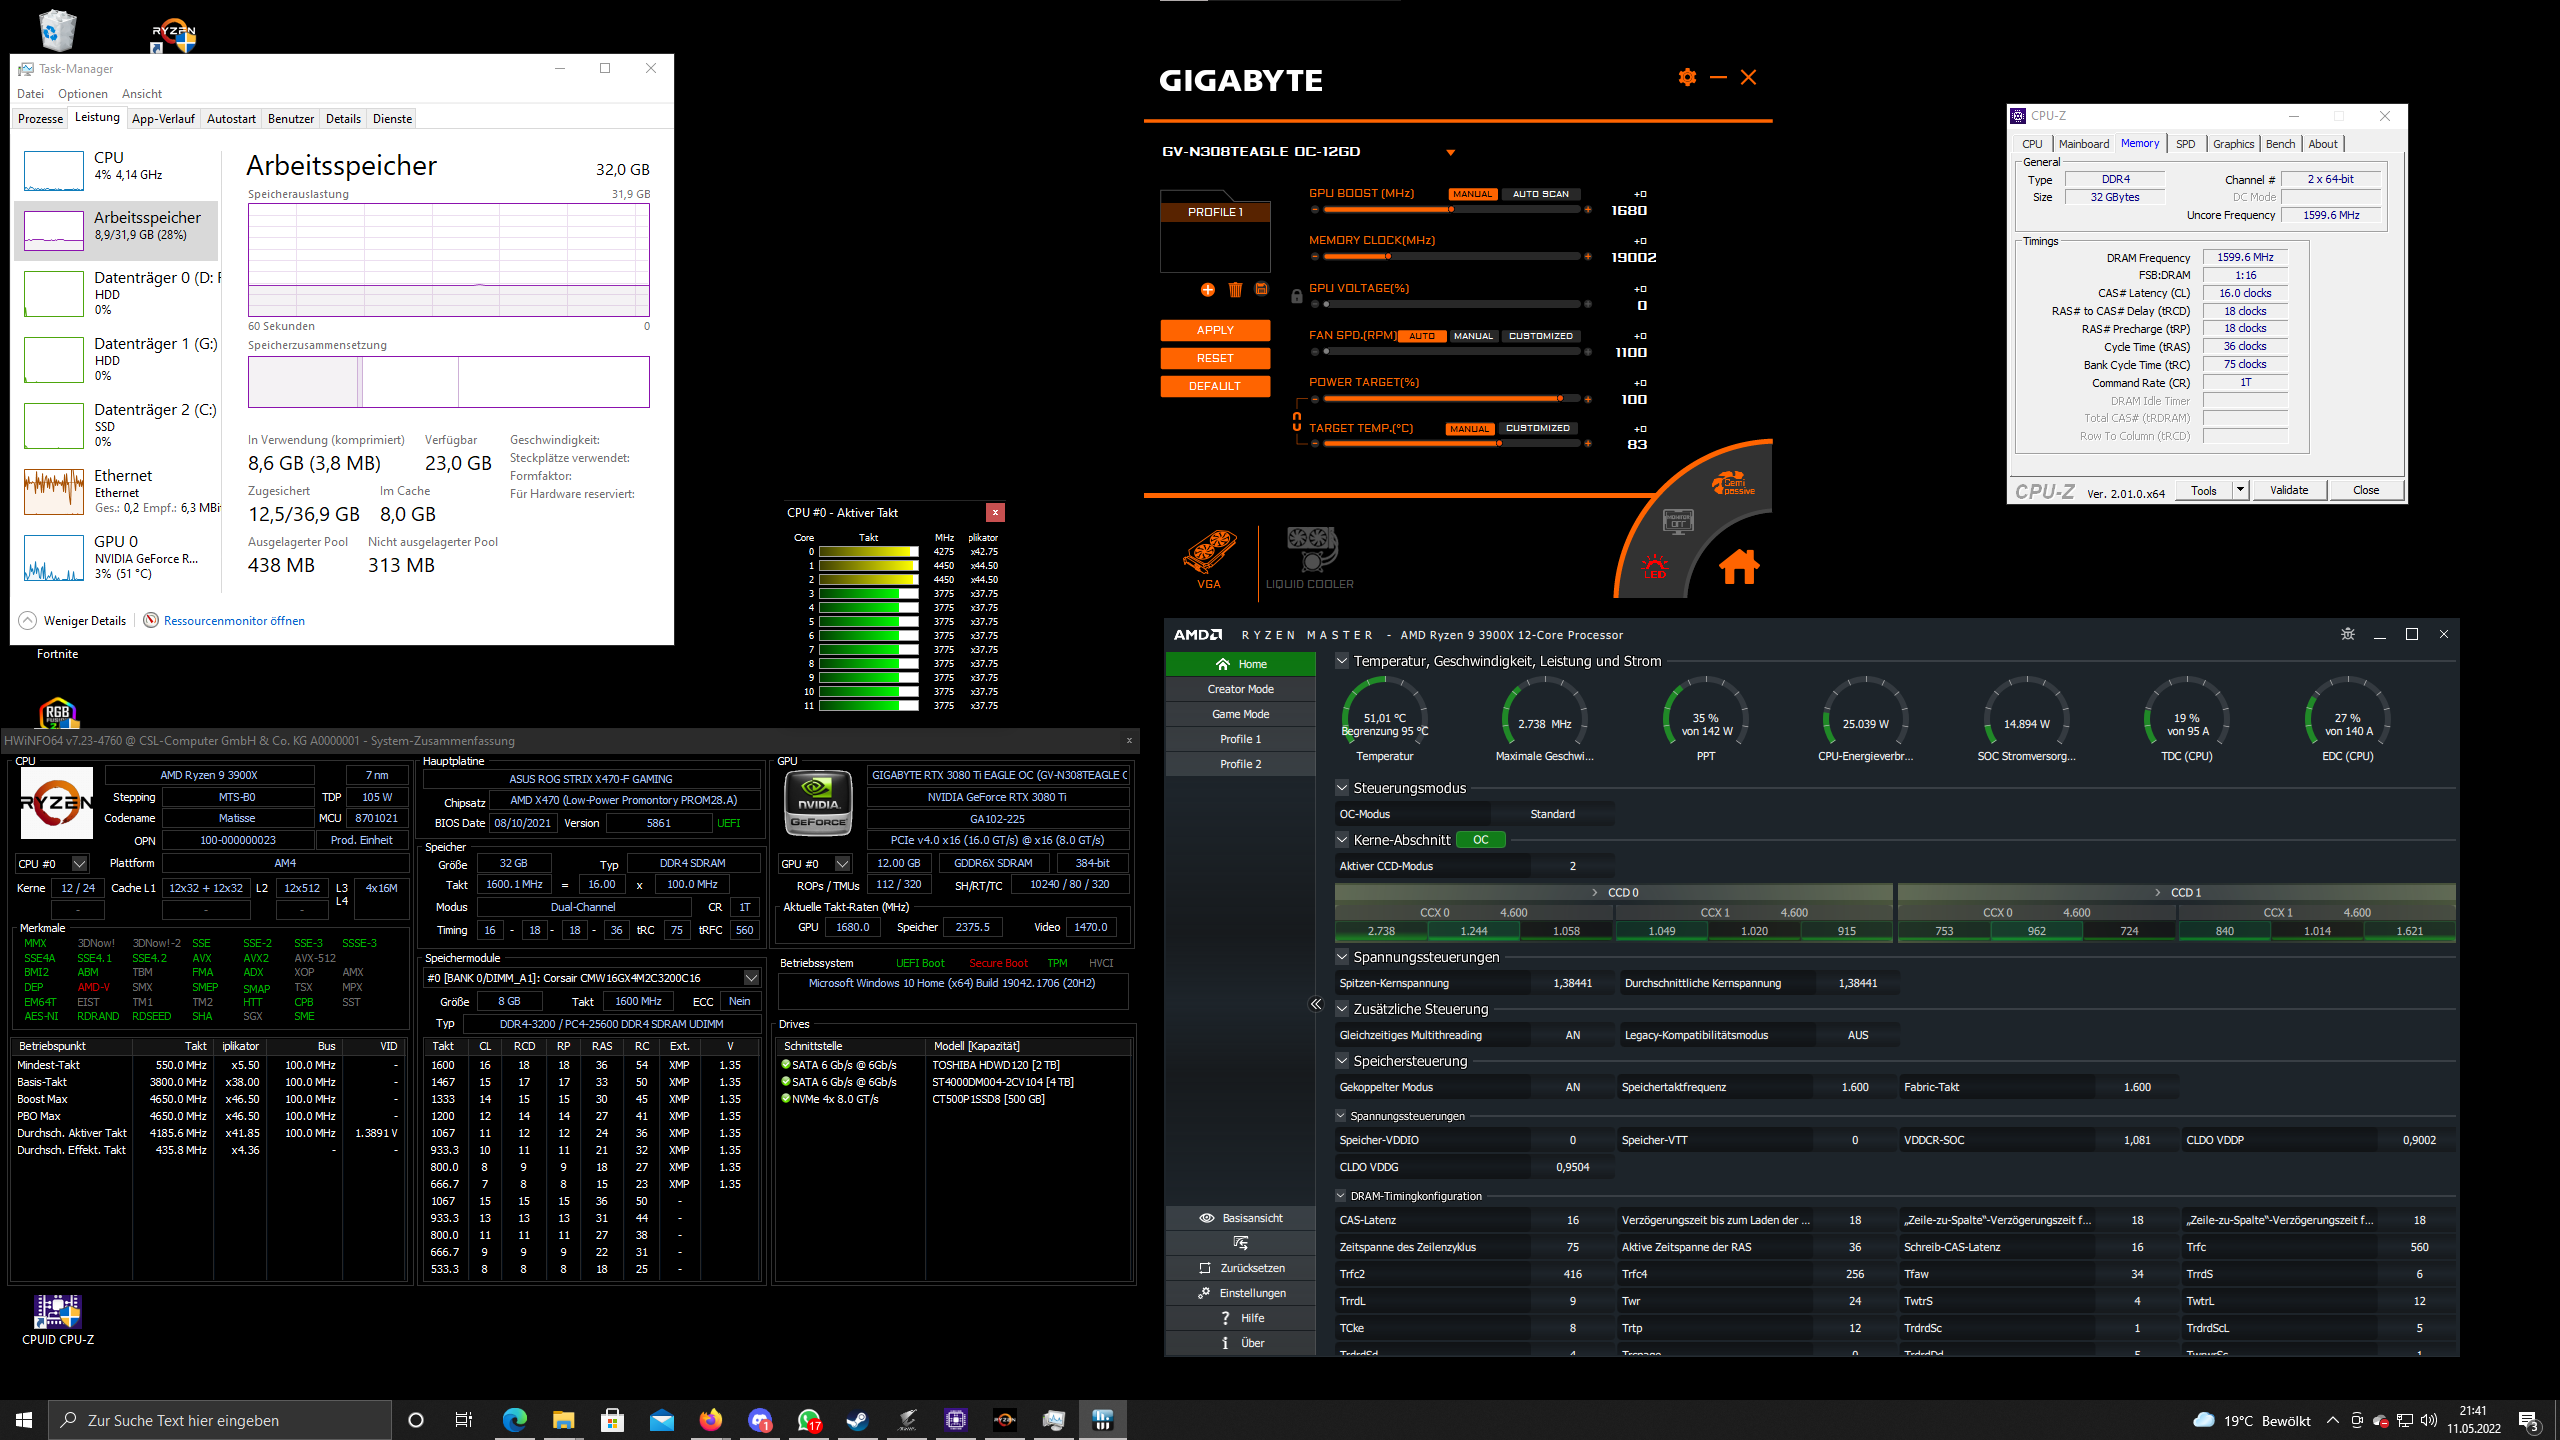This screenshot has width=2560, height=1440.
Task: Open the Details tab in Task-Manager
Action: [343, 119]
